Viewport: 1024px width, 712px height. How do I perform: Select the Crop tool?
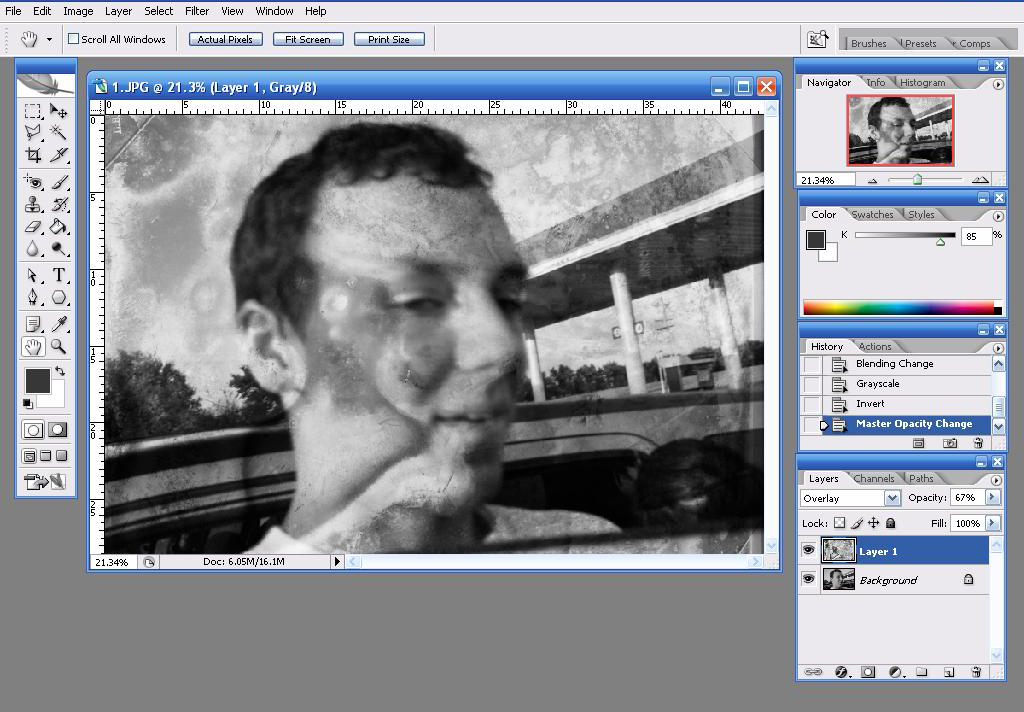32,154
